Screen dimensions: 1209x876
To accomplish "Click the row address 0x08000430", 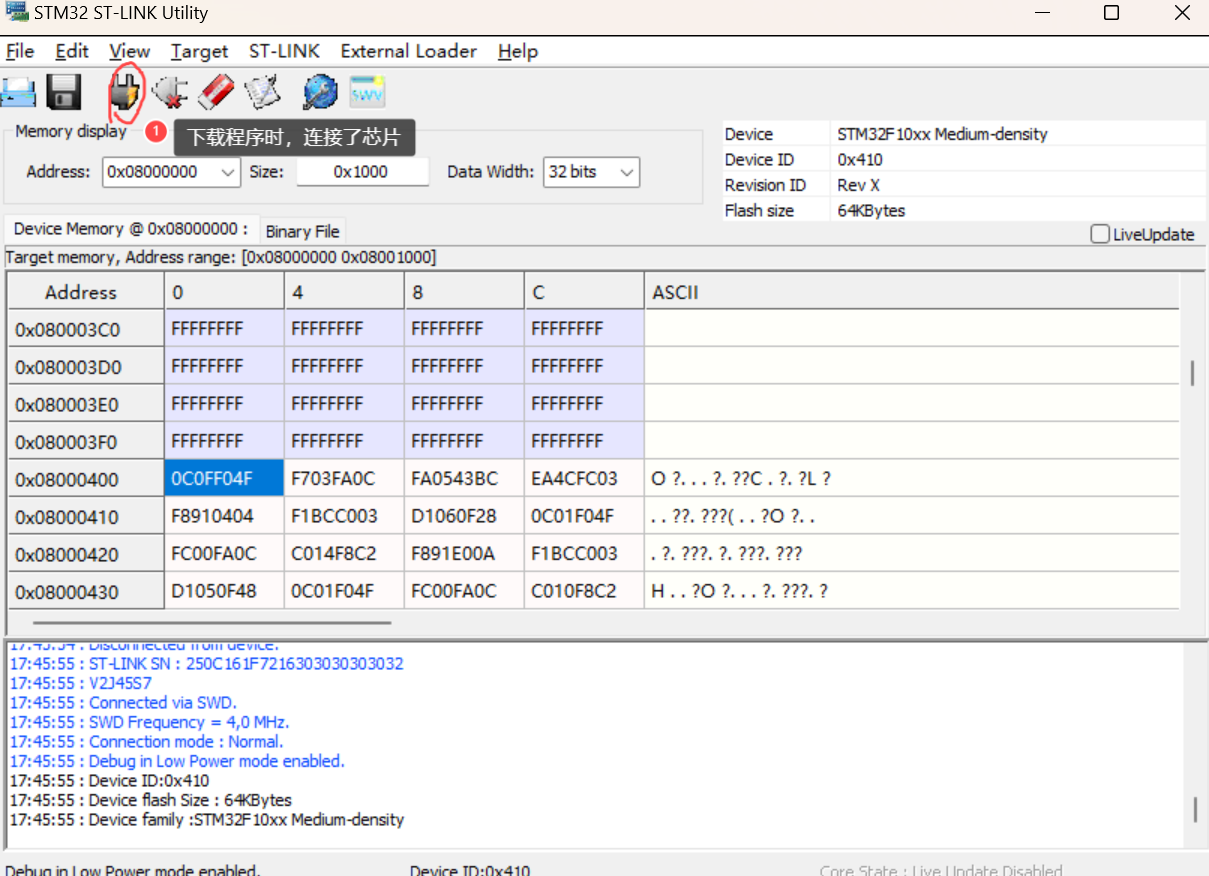I will [x=86, y=592].
